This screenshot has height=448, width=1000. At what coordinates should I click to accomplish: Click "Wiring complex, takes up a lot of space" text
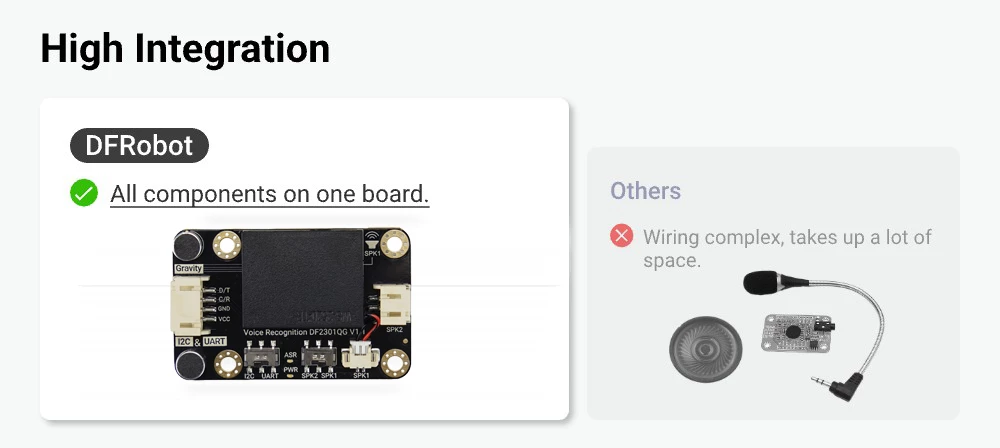786,248
